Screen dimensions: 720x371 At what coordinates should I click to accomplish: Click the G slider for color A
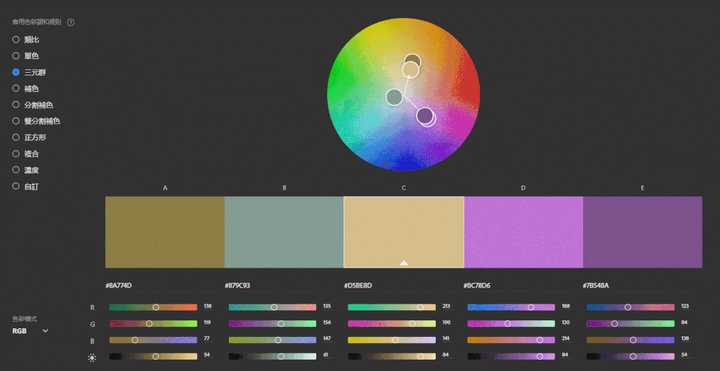coord(153,324)
